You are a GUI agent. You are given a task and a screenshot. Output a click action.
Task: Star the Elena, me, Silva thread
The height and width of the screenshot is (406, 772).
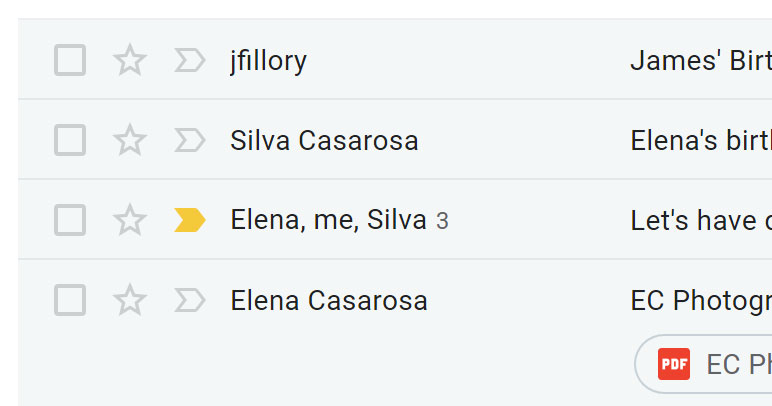click(129, 220)
